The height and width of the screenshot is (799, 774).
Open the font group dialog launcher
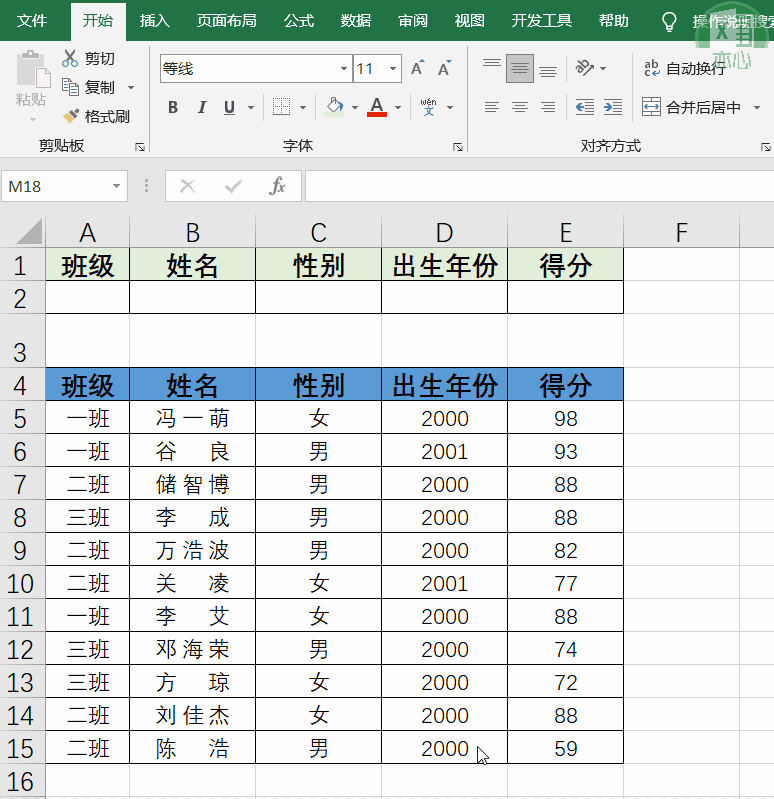point(458,147)
